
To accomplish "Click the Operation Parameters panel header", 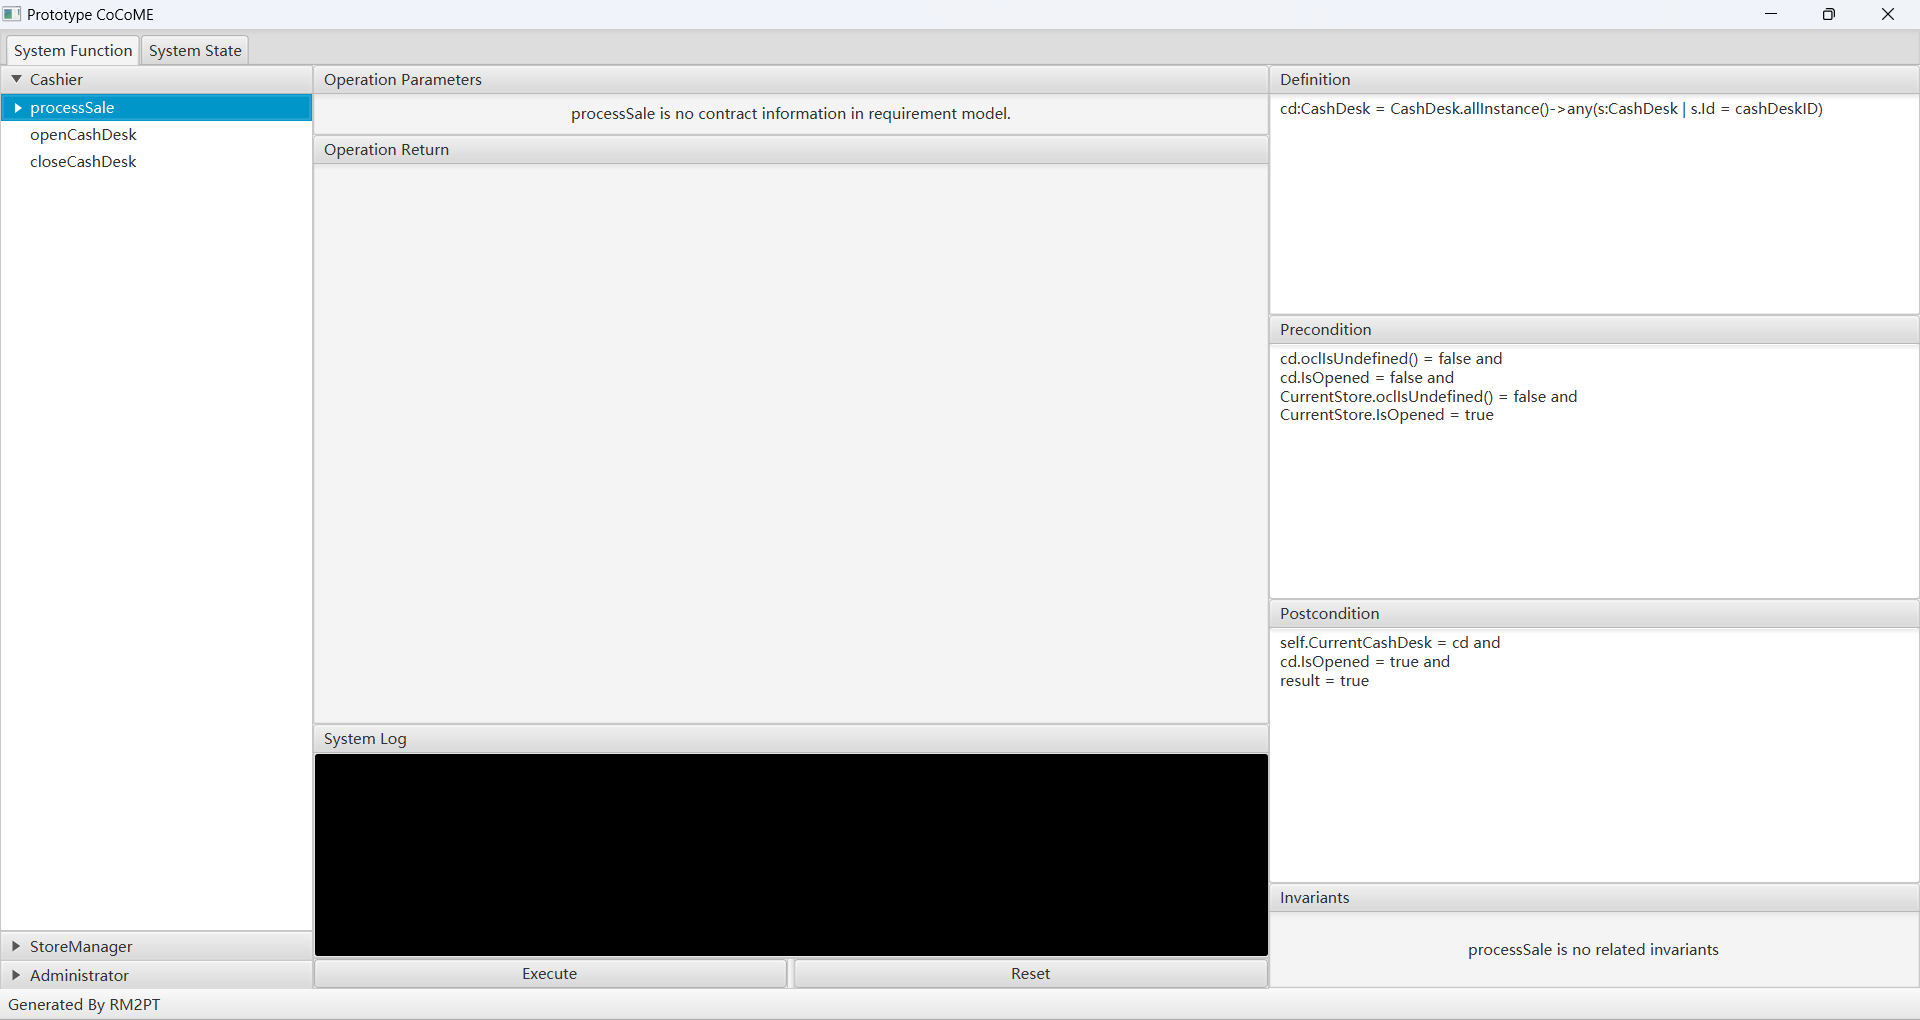I will [x=790, y=80].
